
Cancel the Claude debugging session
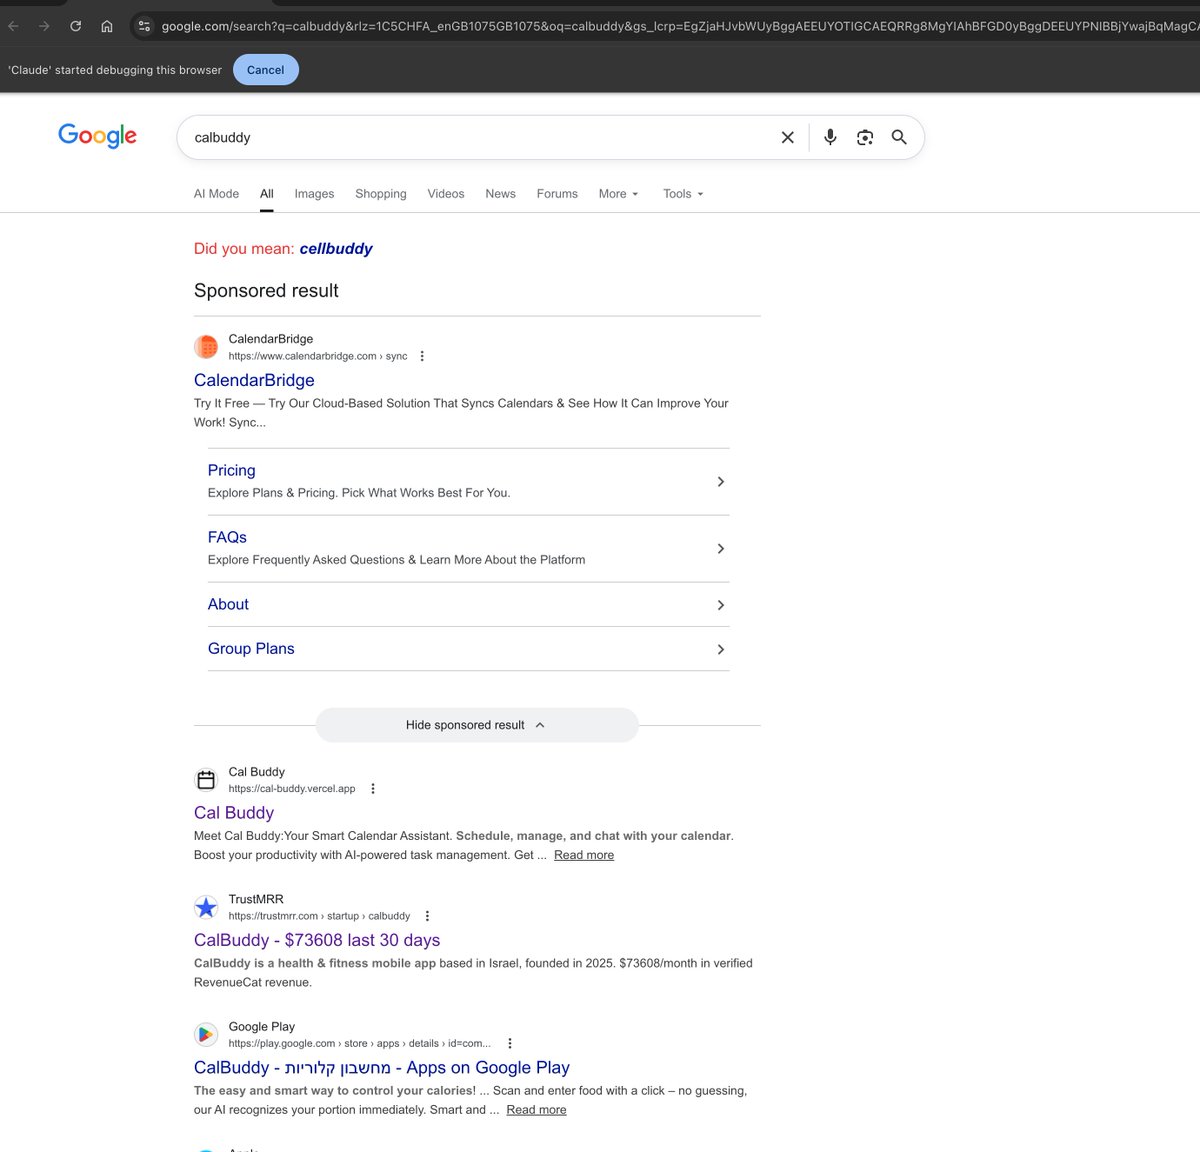pos(266,70)
